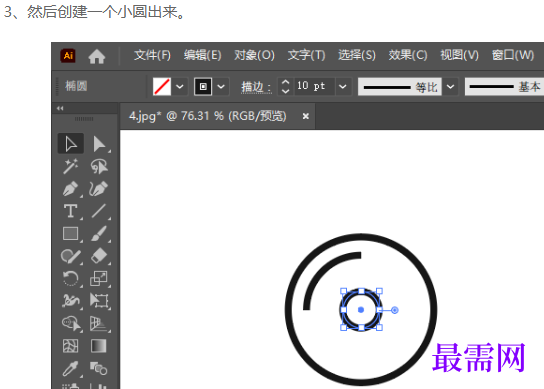Open the 对象(O) menu
Viewport: 544px width, 389px height.
[x=254, y=55]
